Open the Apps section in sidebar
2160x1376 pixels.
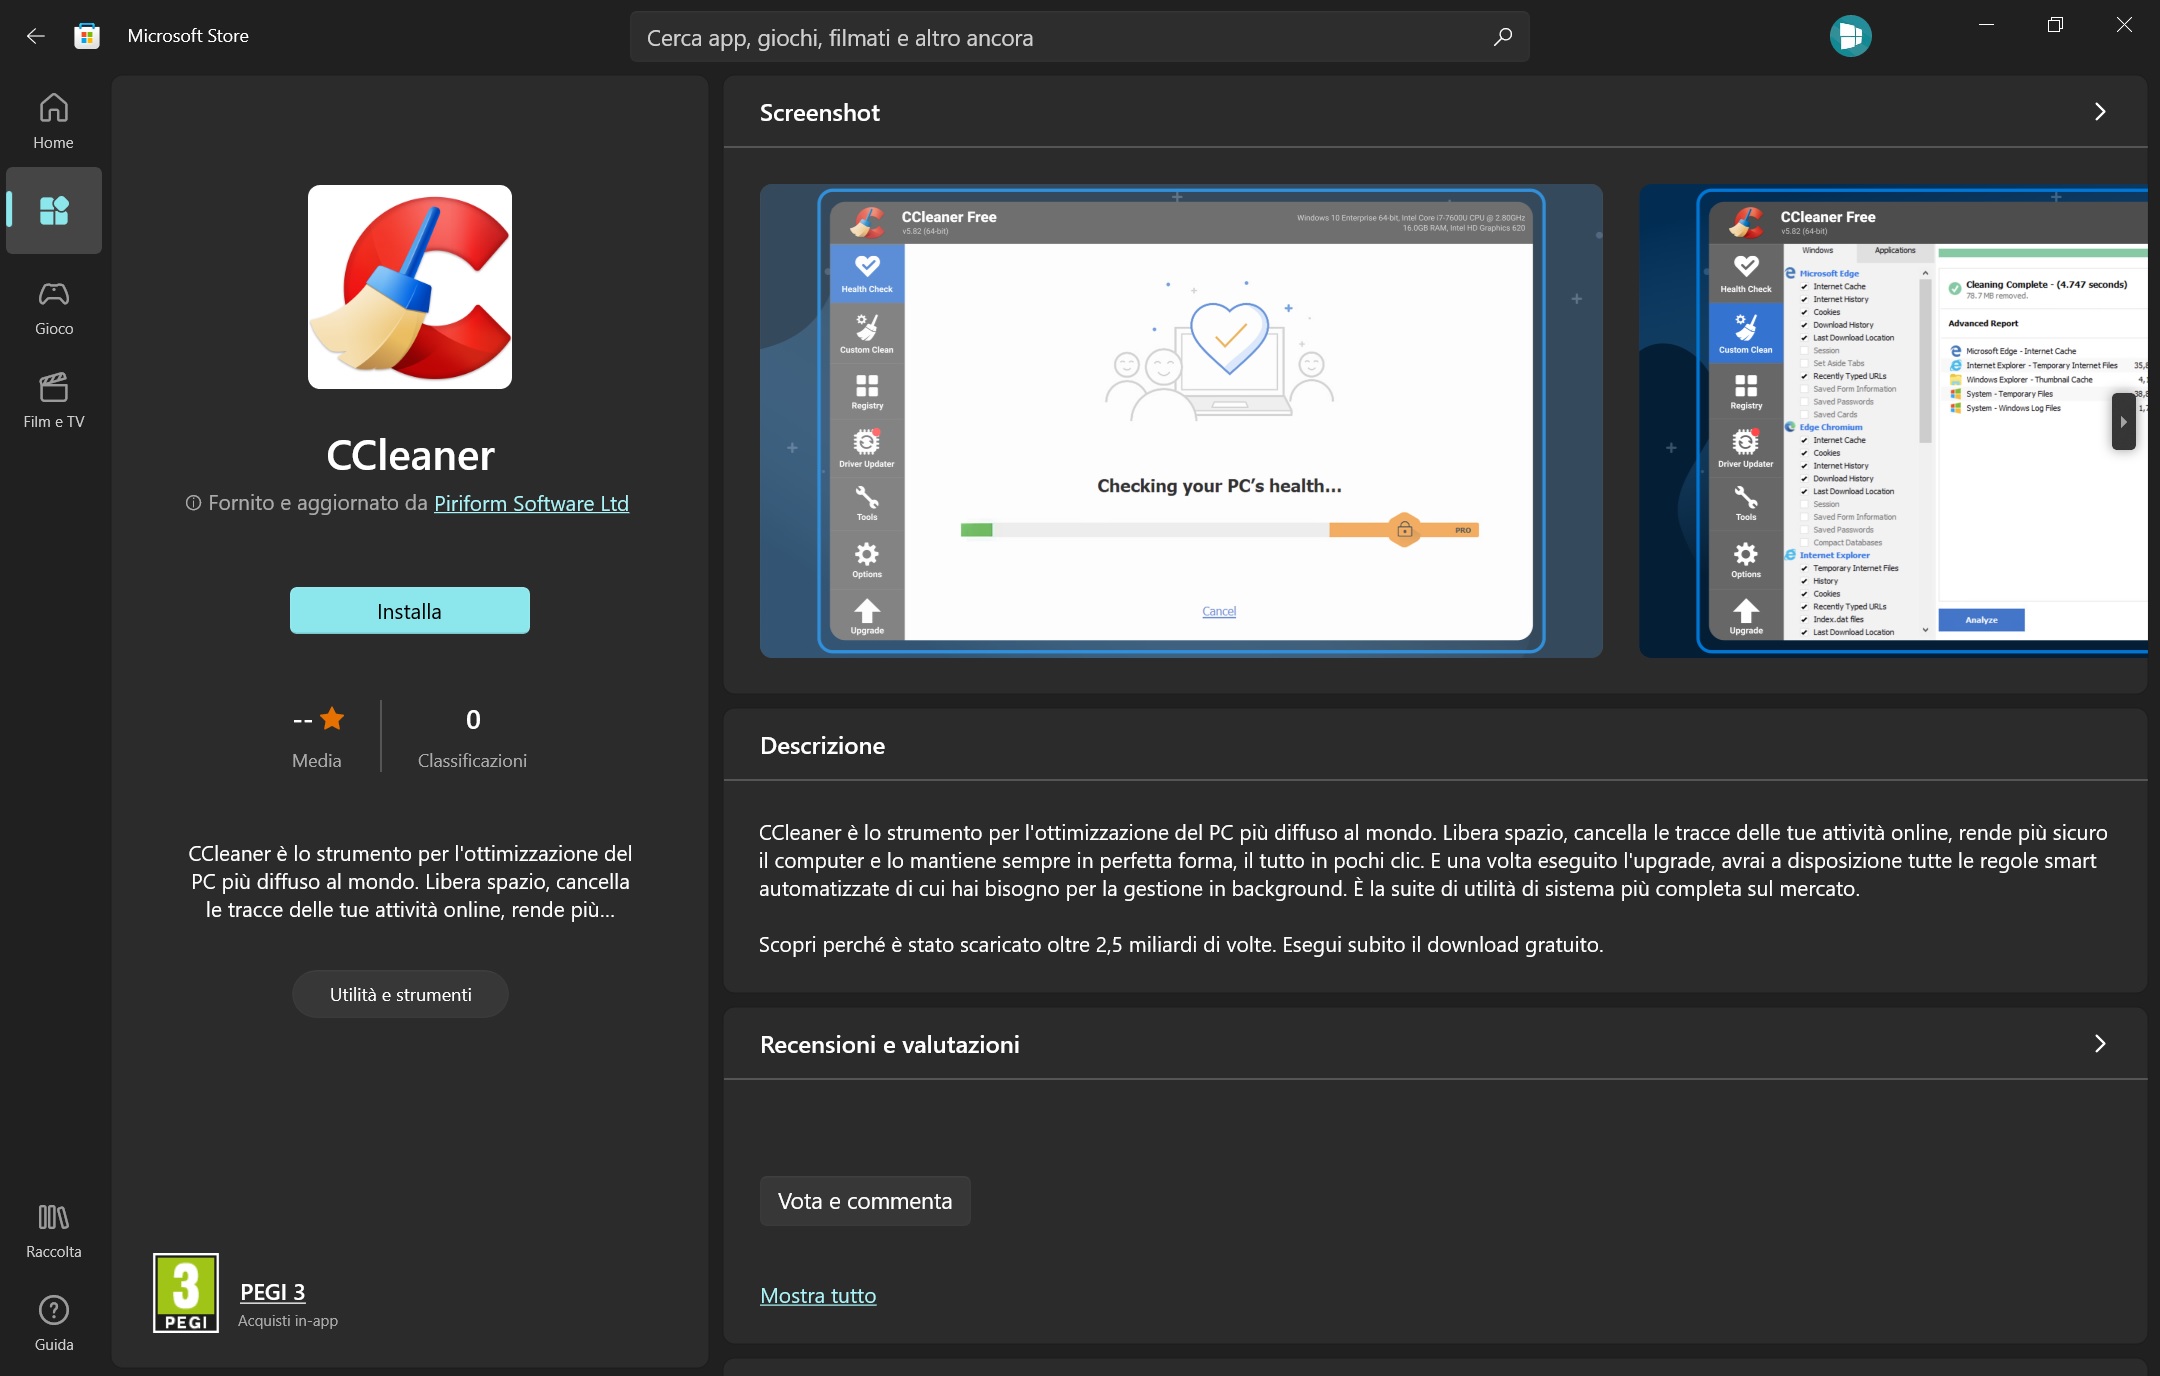point(54,210)
